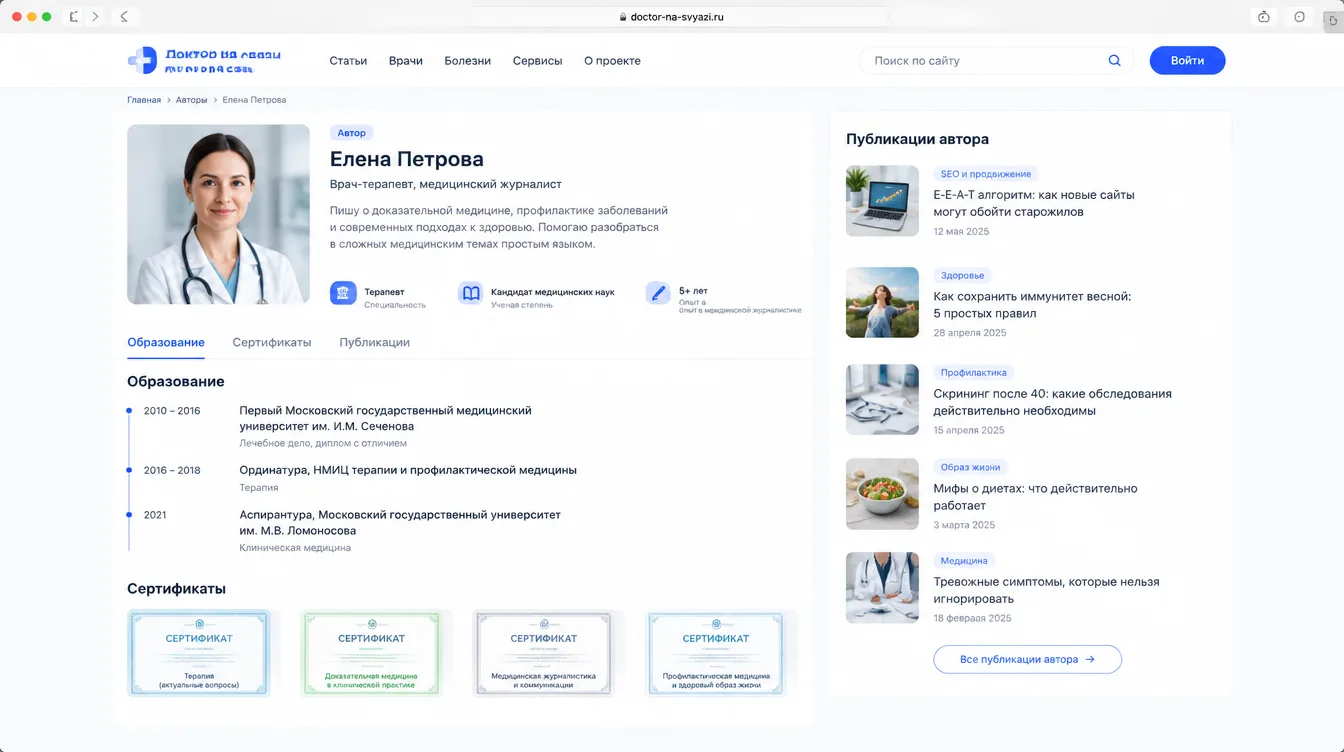This screenshot has height=752, width=1344.
Task: Open the salad bowl thumbnail of diets article
Action: (882, 494)
